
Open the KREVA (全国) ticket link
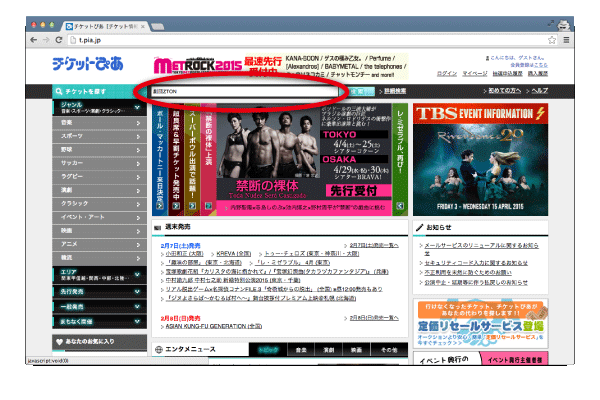tap(233, 254)
